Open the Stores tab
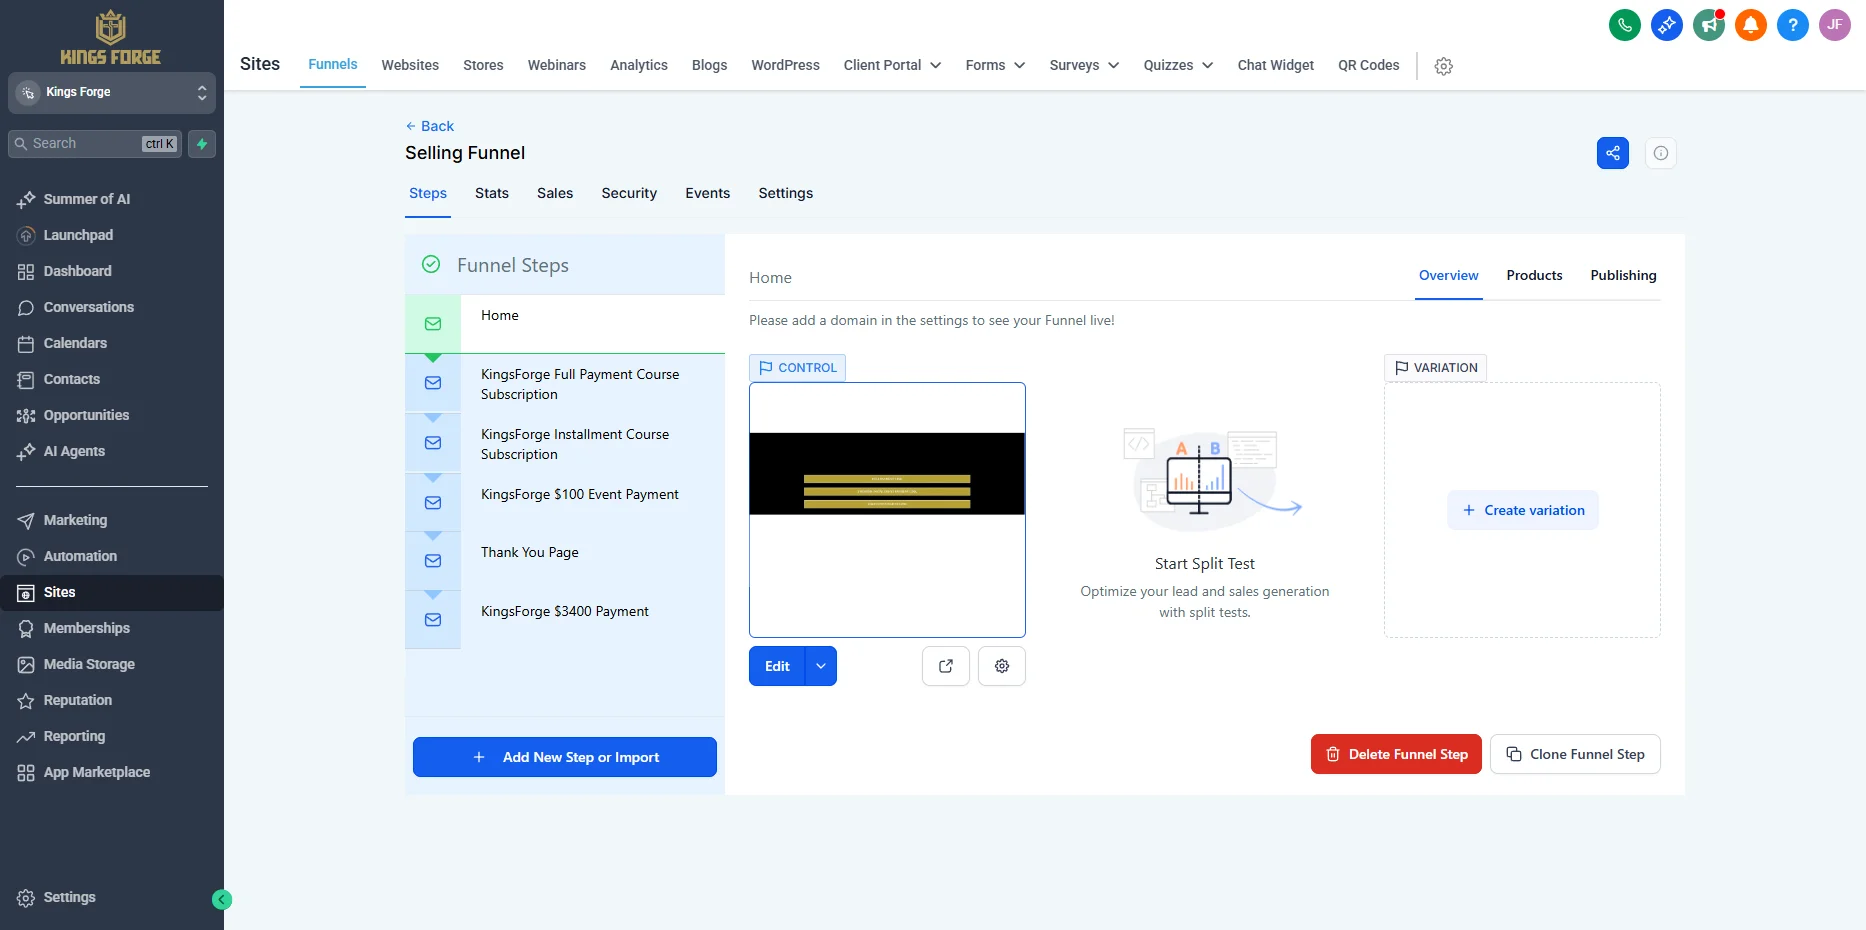This screenshot has height=930, width=1866. click(x=483, y=65)
